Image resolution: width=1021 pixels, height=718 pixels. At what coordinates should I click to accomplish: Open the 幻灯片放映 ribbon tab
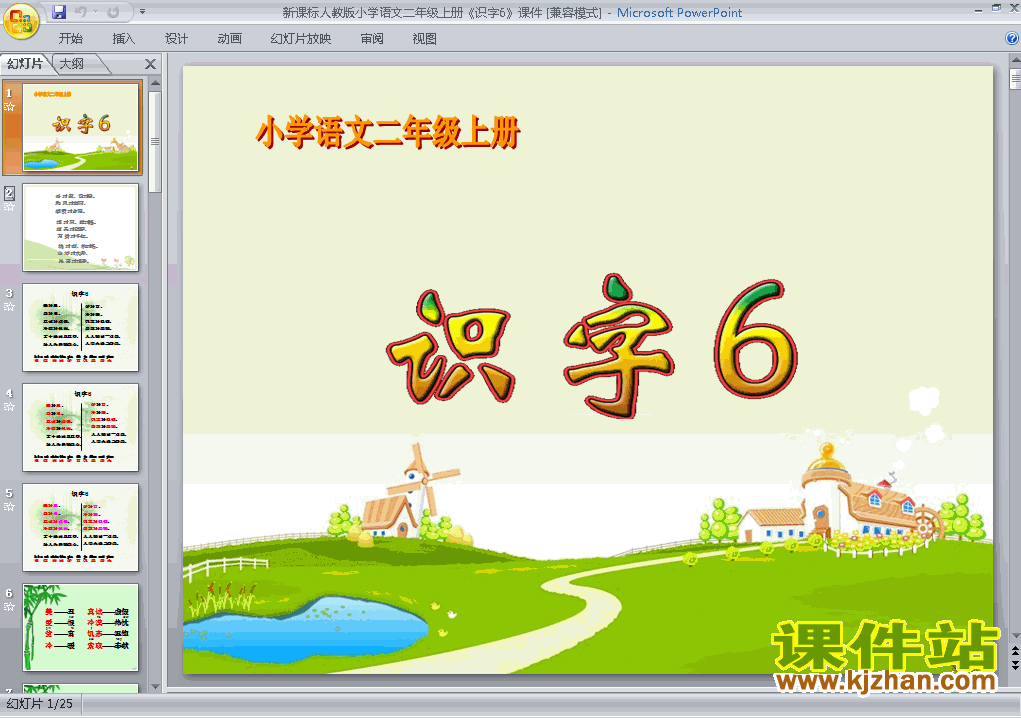[301, 38]
